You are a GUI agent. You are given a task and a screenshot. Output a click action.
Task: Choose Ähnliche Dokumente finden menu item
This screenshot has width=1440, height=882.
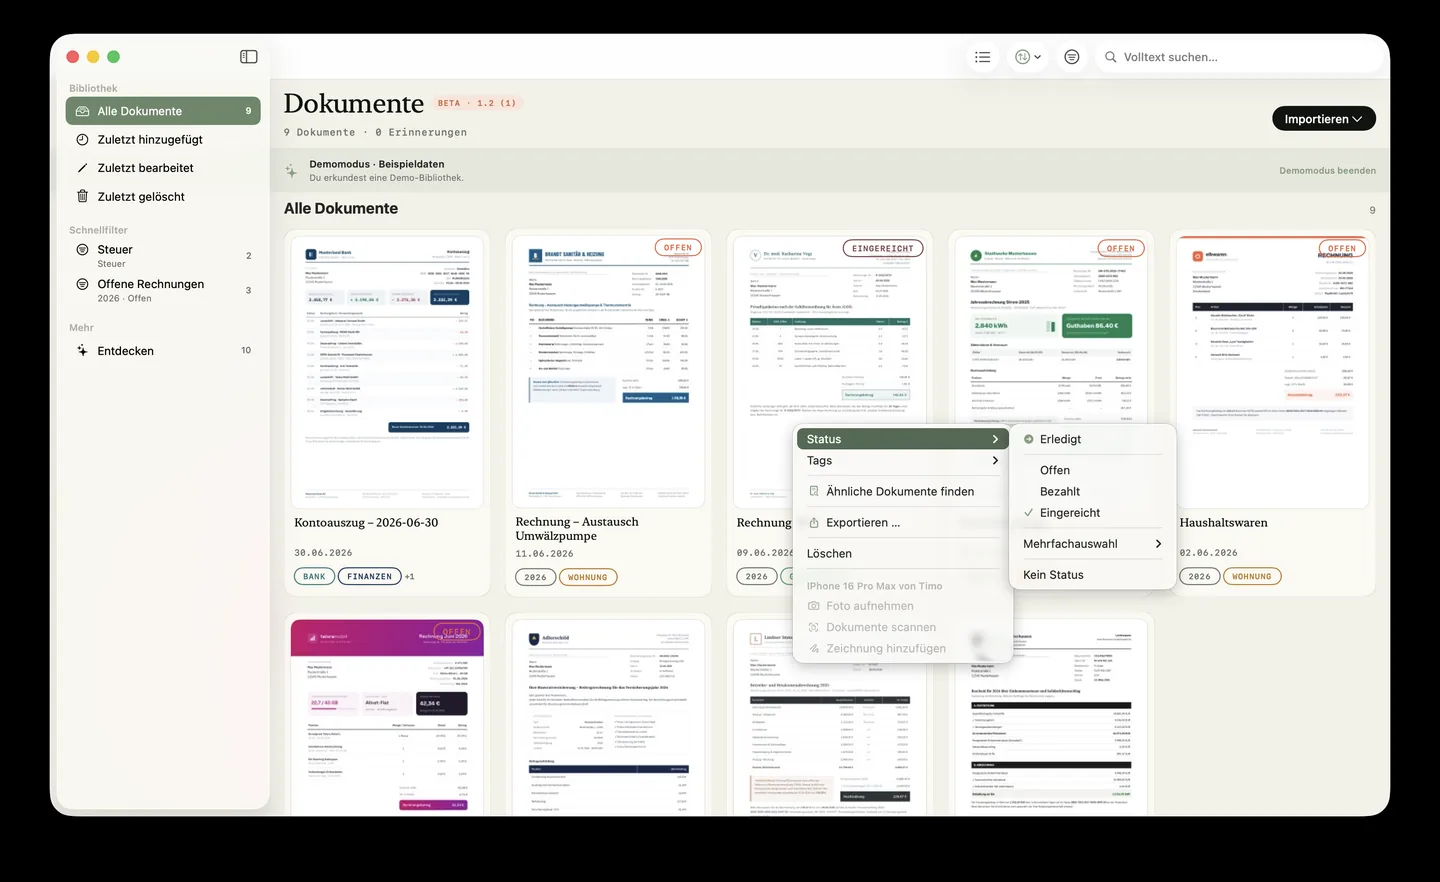point(902,492)
